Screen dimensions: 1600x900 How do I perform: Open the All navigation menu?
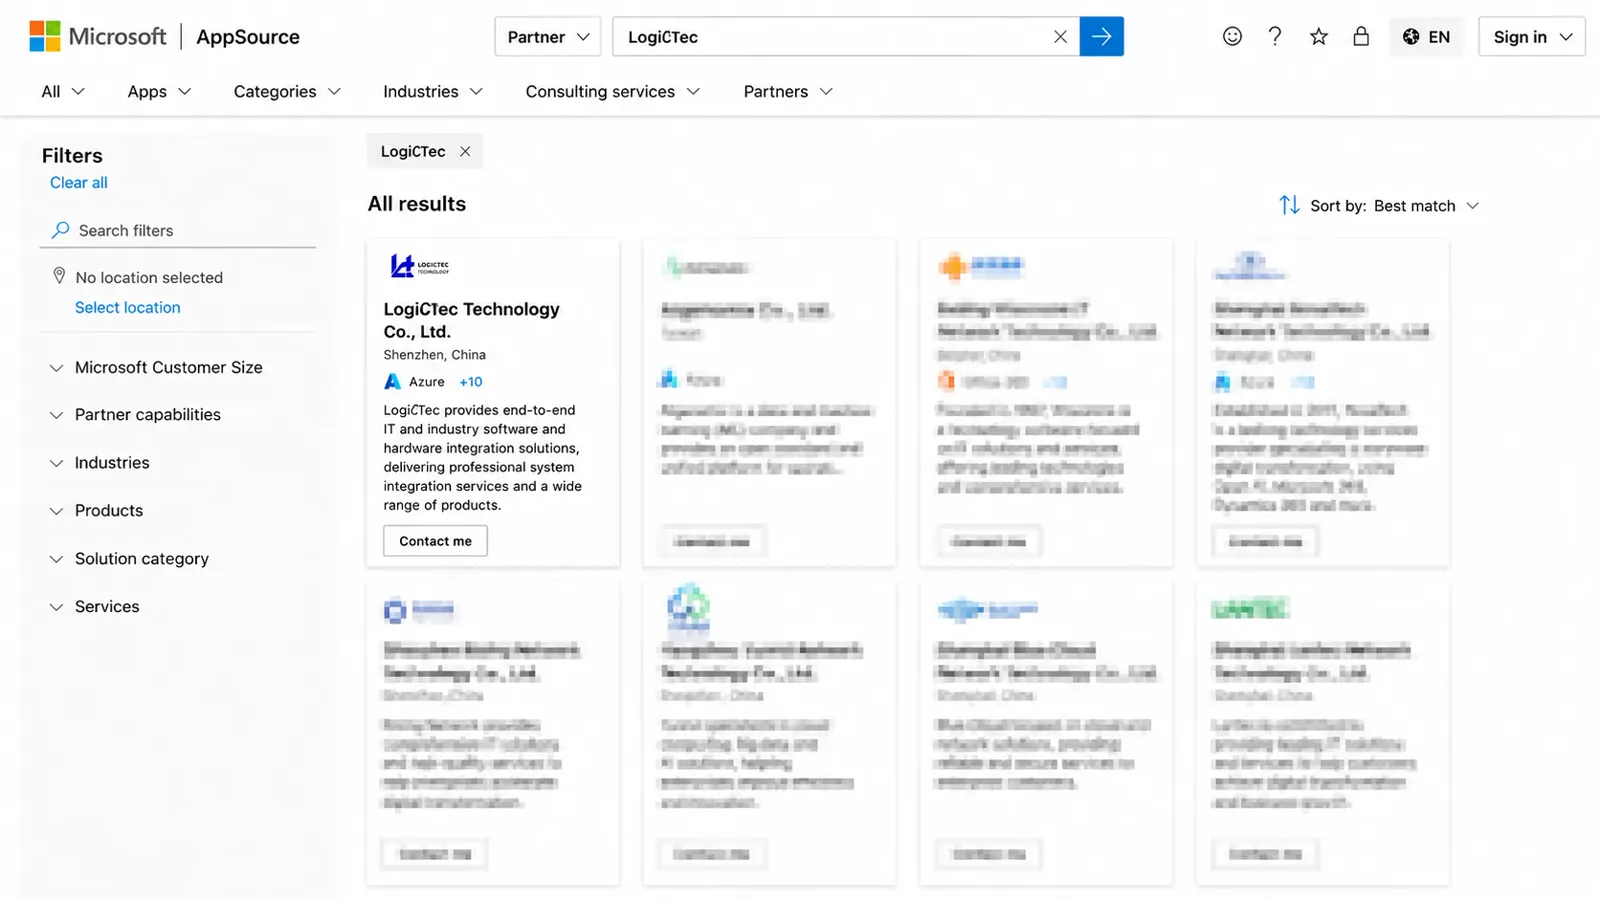click(63, 91)
